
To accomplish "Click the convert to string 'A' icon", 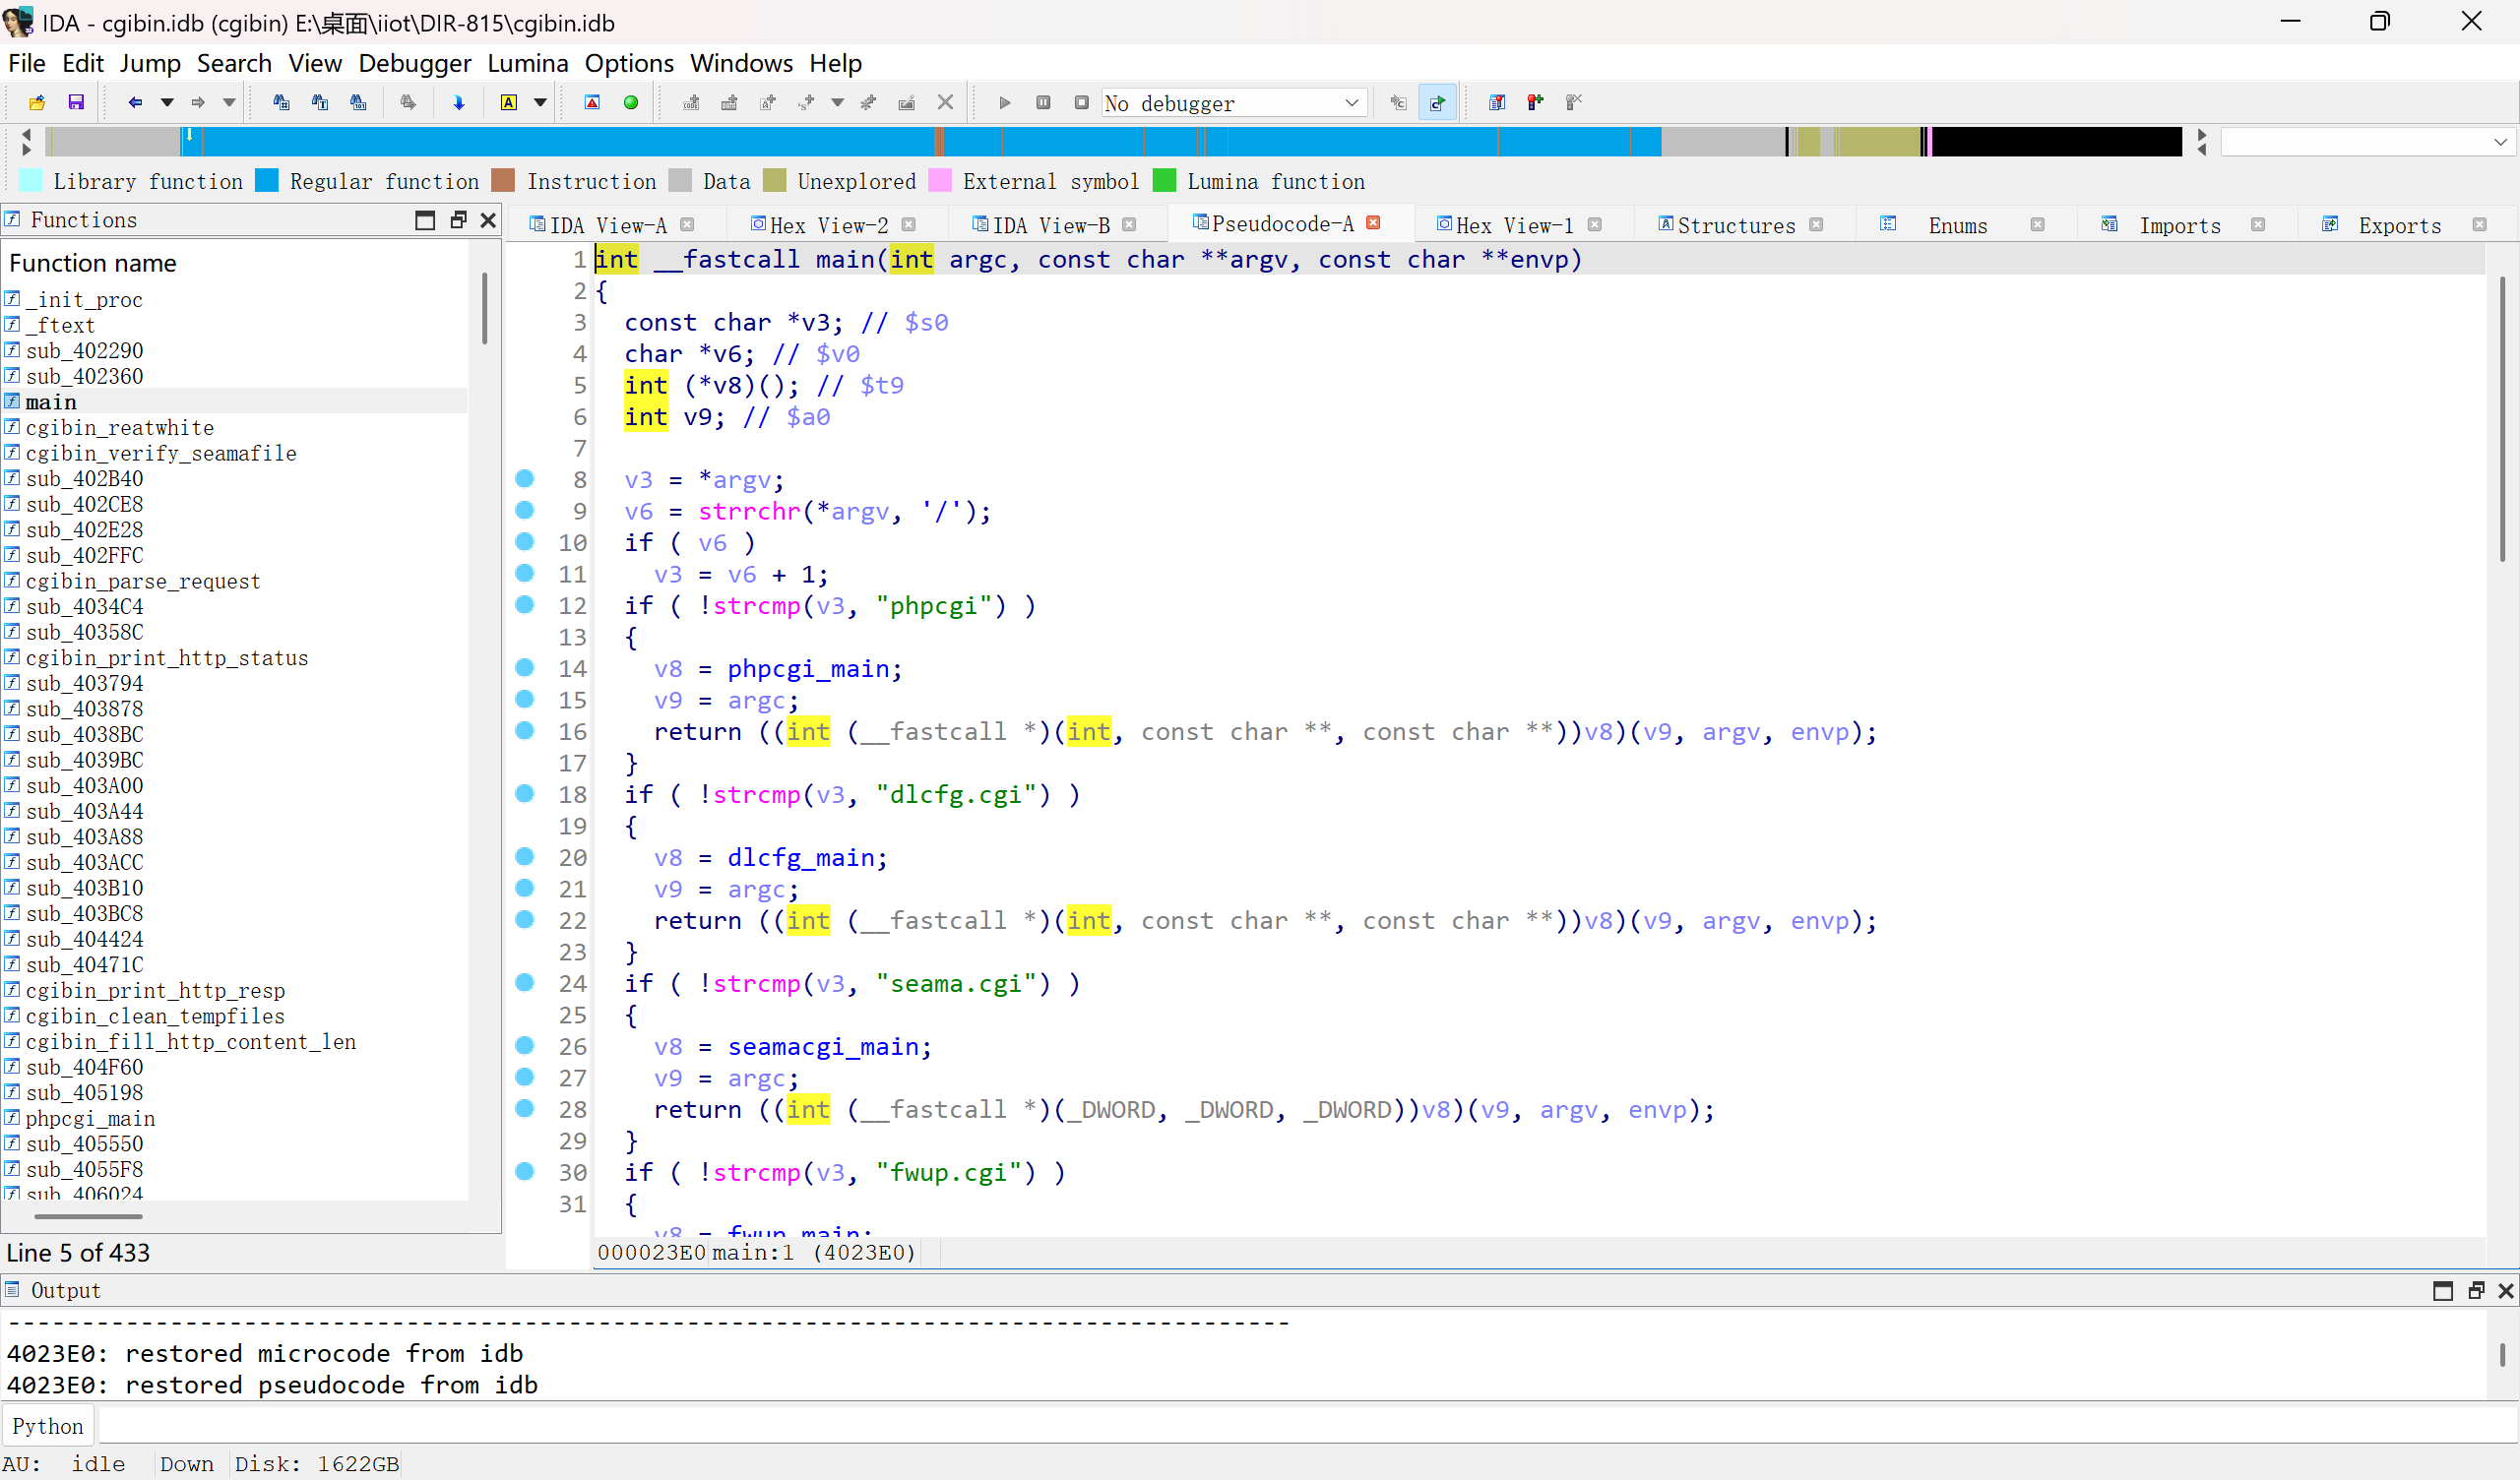I will [x=768, y=102].
